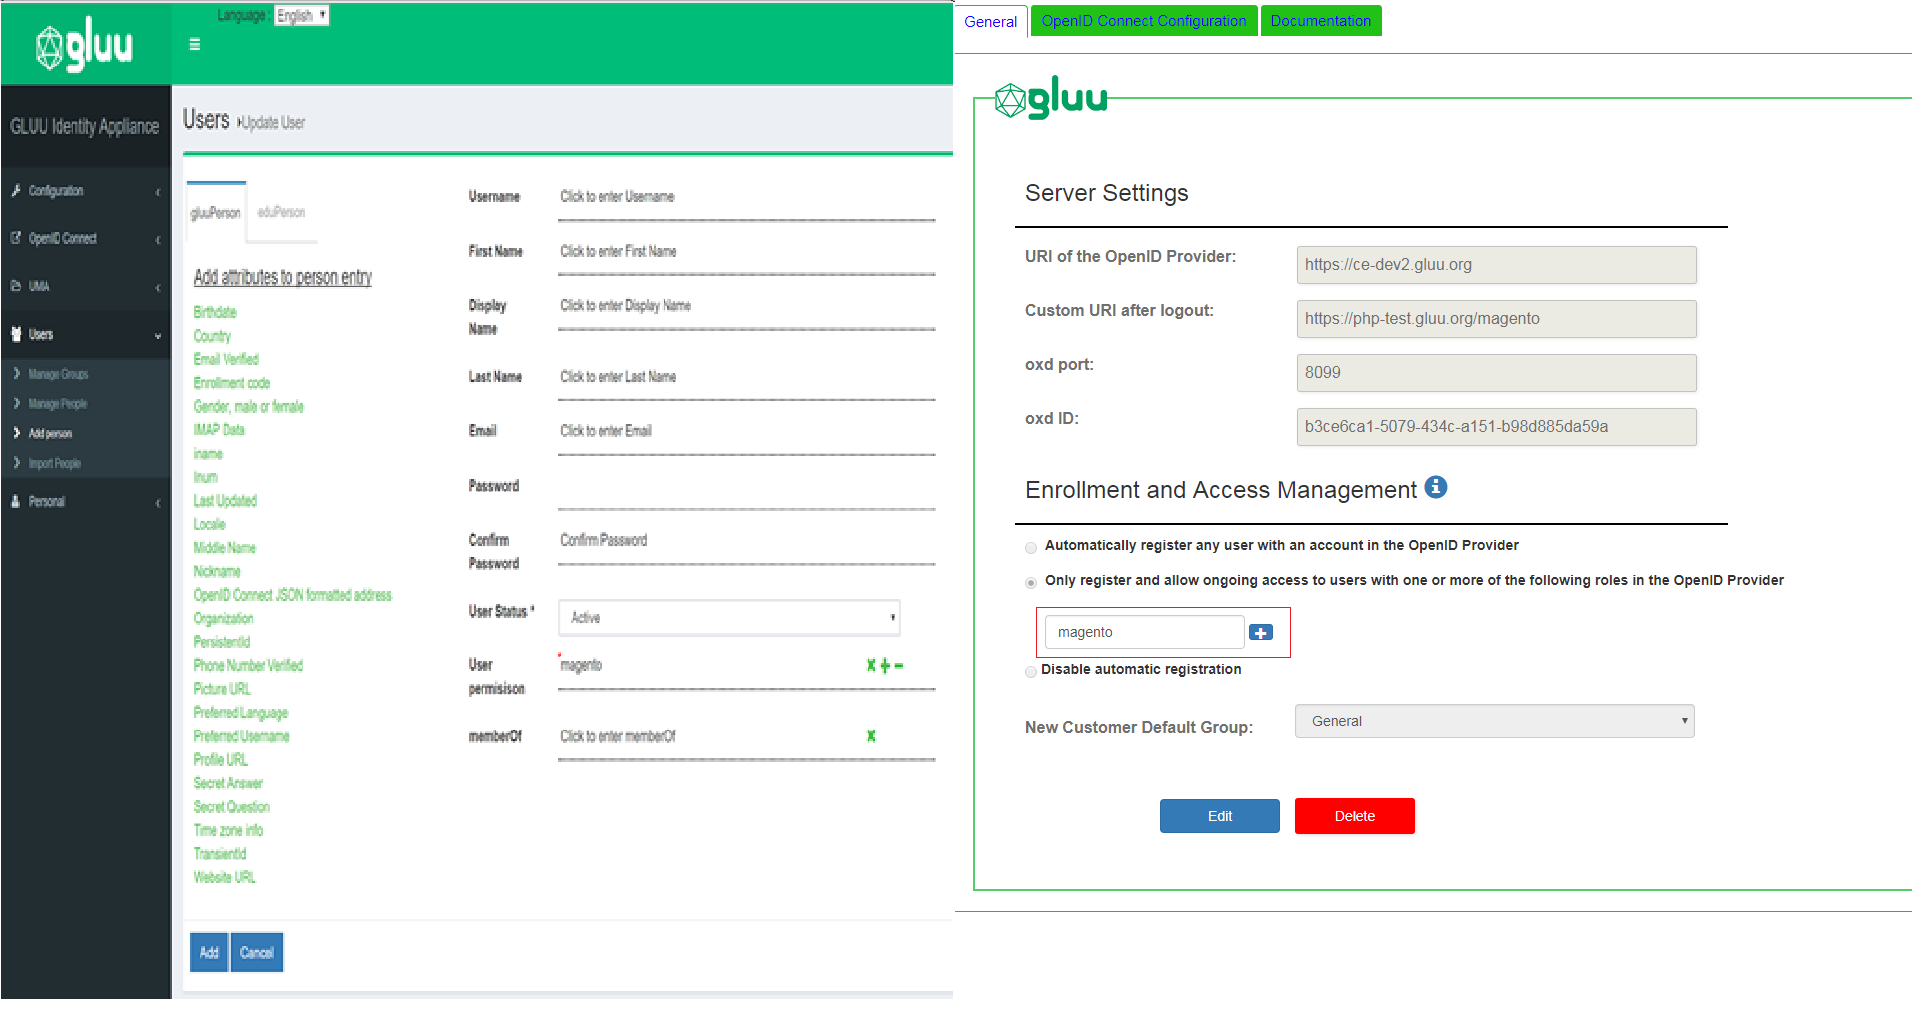Add another role with the blue plus icon
Image resolution: width=1912 pixels, height=1018 pixels.
coord(1261,632)
